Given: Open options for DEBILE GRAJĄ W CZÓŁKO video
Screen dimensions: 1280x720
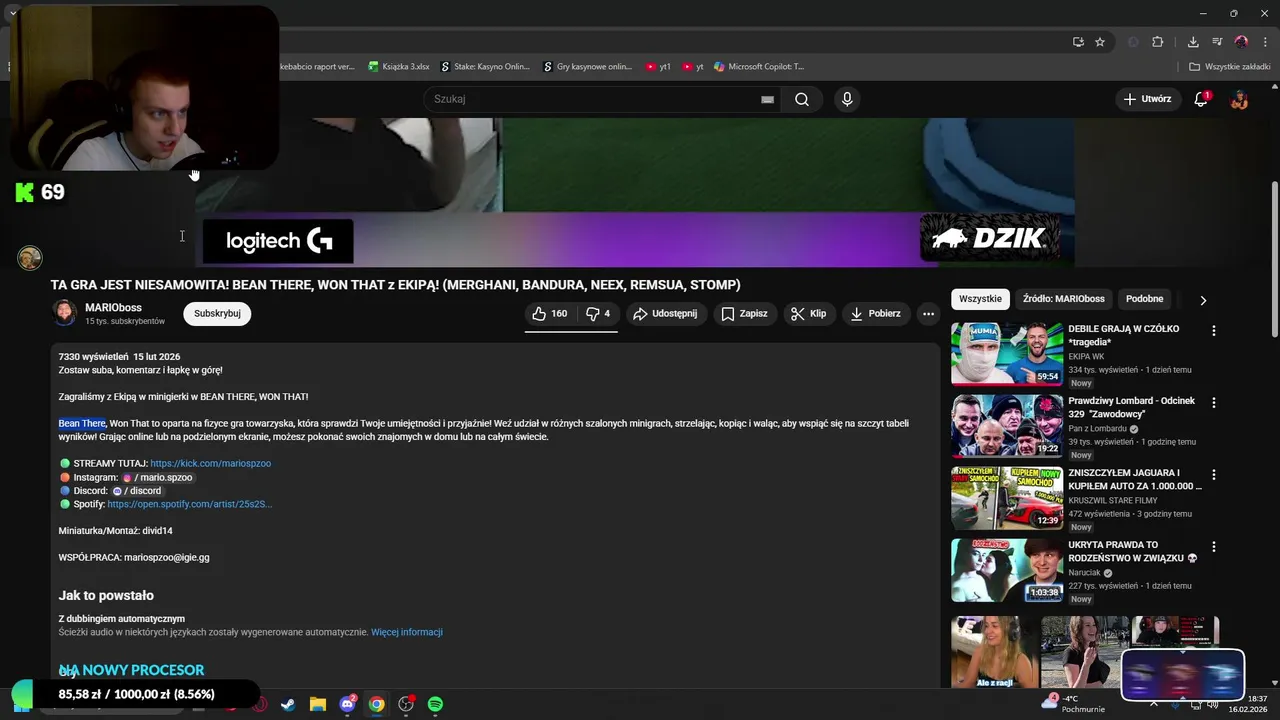Looking at the screenshot, I should (1214, 330).
